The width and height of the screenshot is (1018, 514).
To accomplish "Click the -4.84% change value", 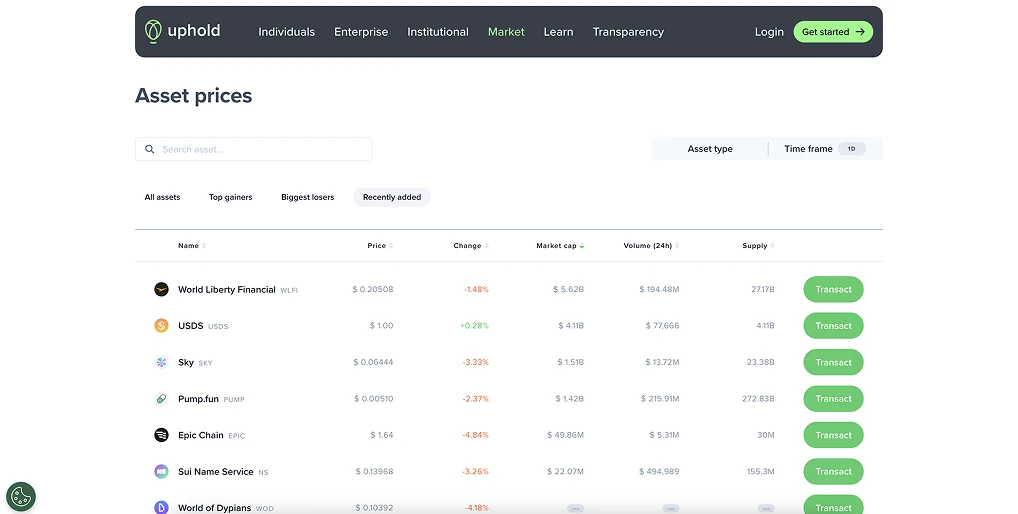I will (475, 435).
